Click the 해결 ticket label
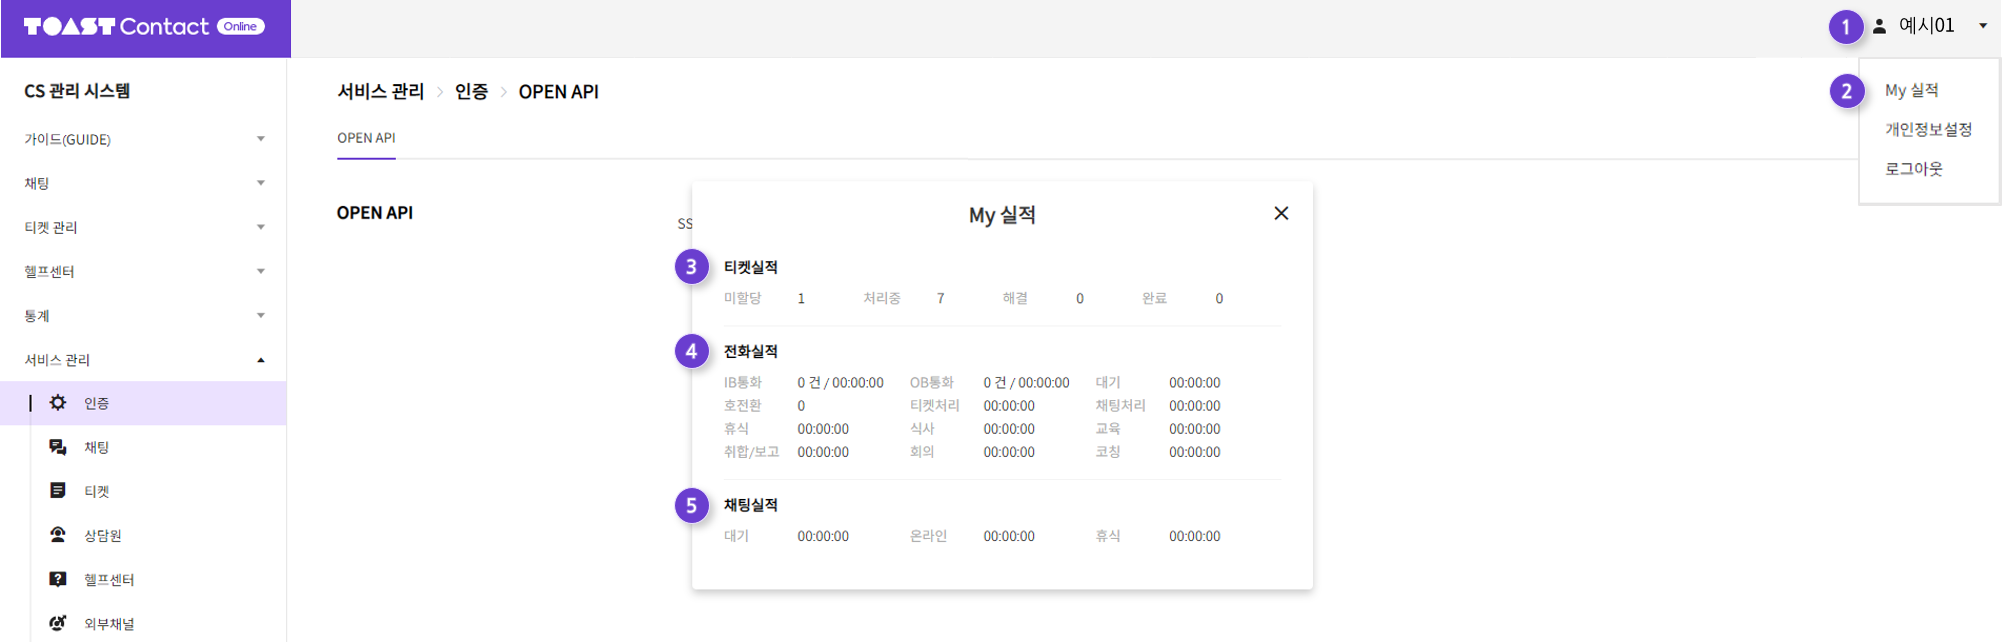The image size is (2002, 642). pyautogui.click(x=1015, y=298)
